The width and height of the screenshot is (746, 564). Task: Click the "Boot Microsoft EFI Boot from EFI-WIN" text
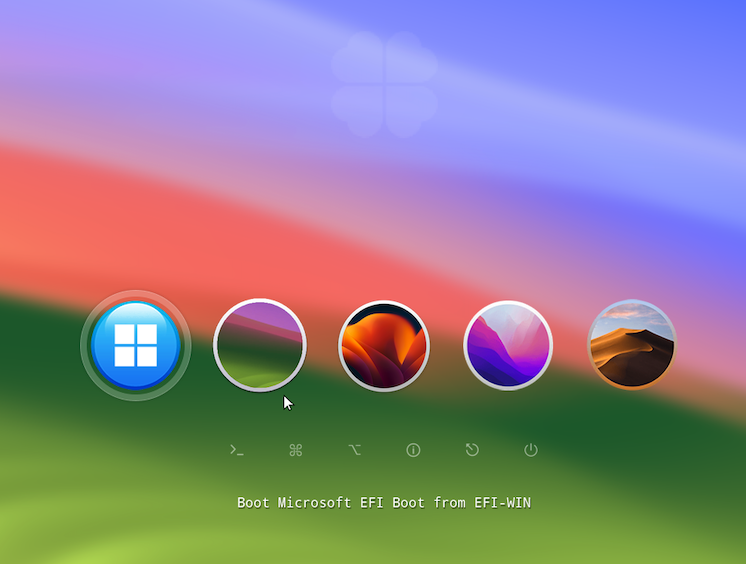click(384, 503)
